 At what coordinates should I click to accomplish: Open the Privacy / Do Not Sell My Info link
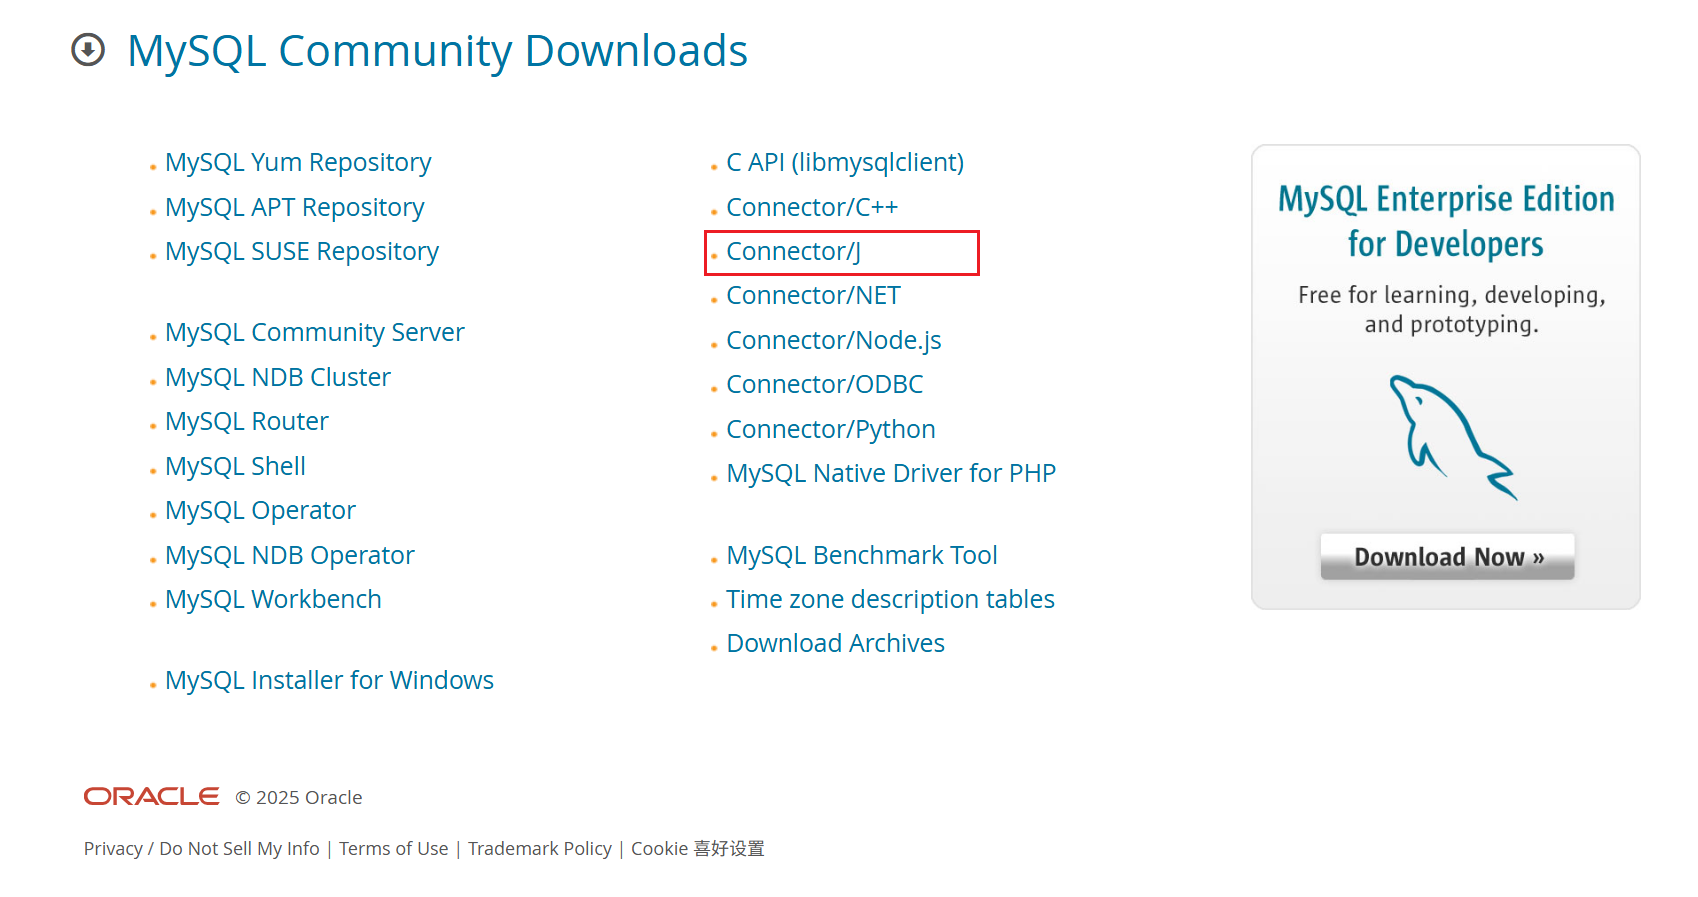(x=202, y=848)
